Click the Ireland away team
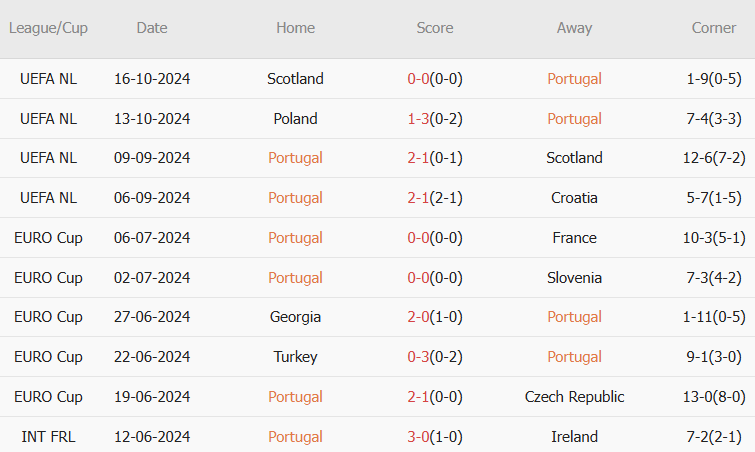Screen dimensions: 755x452 coord(574,437)
